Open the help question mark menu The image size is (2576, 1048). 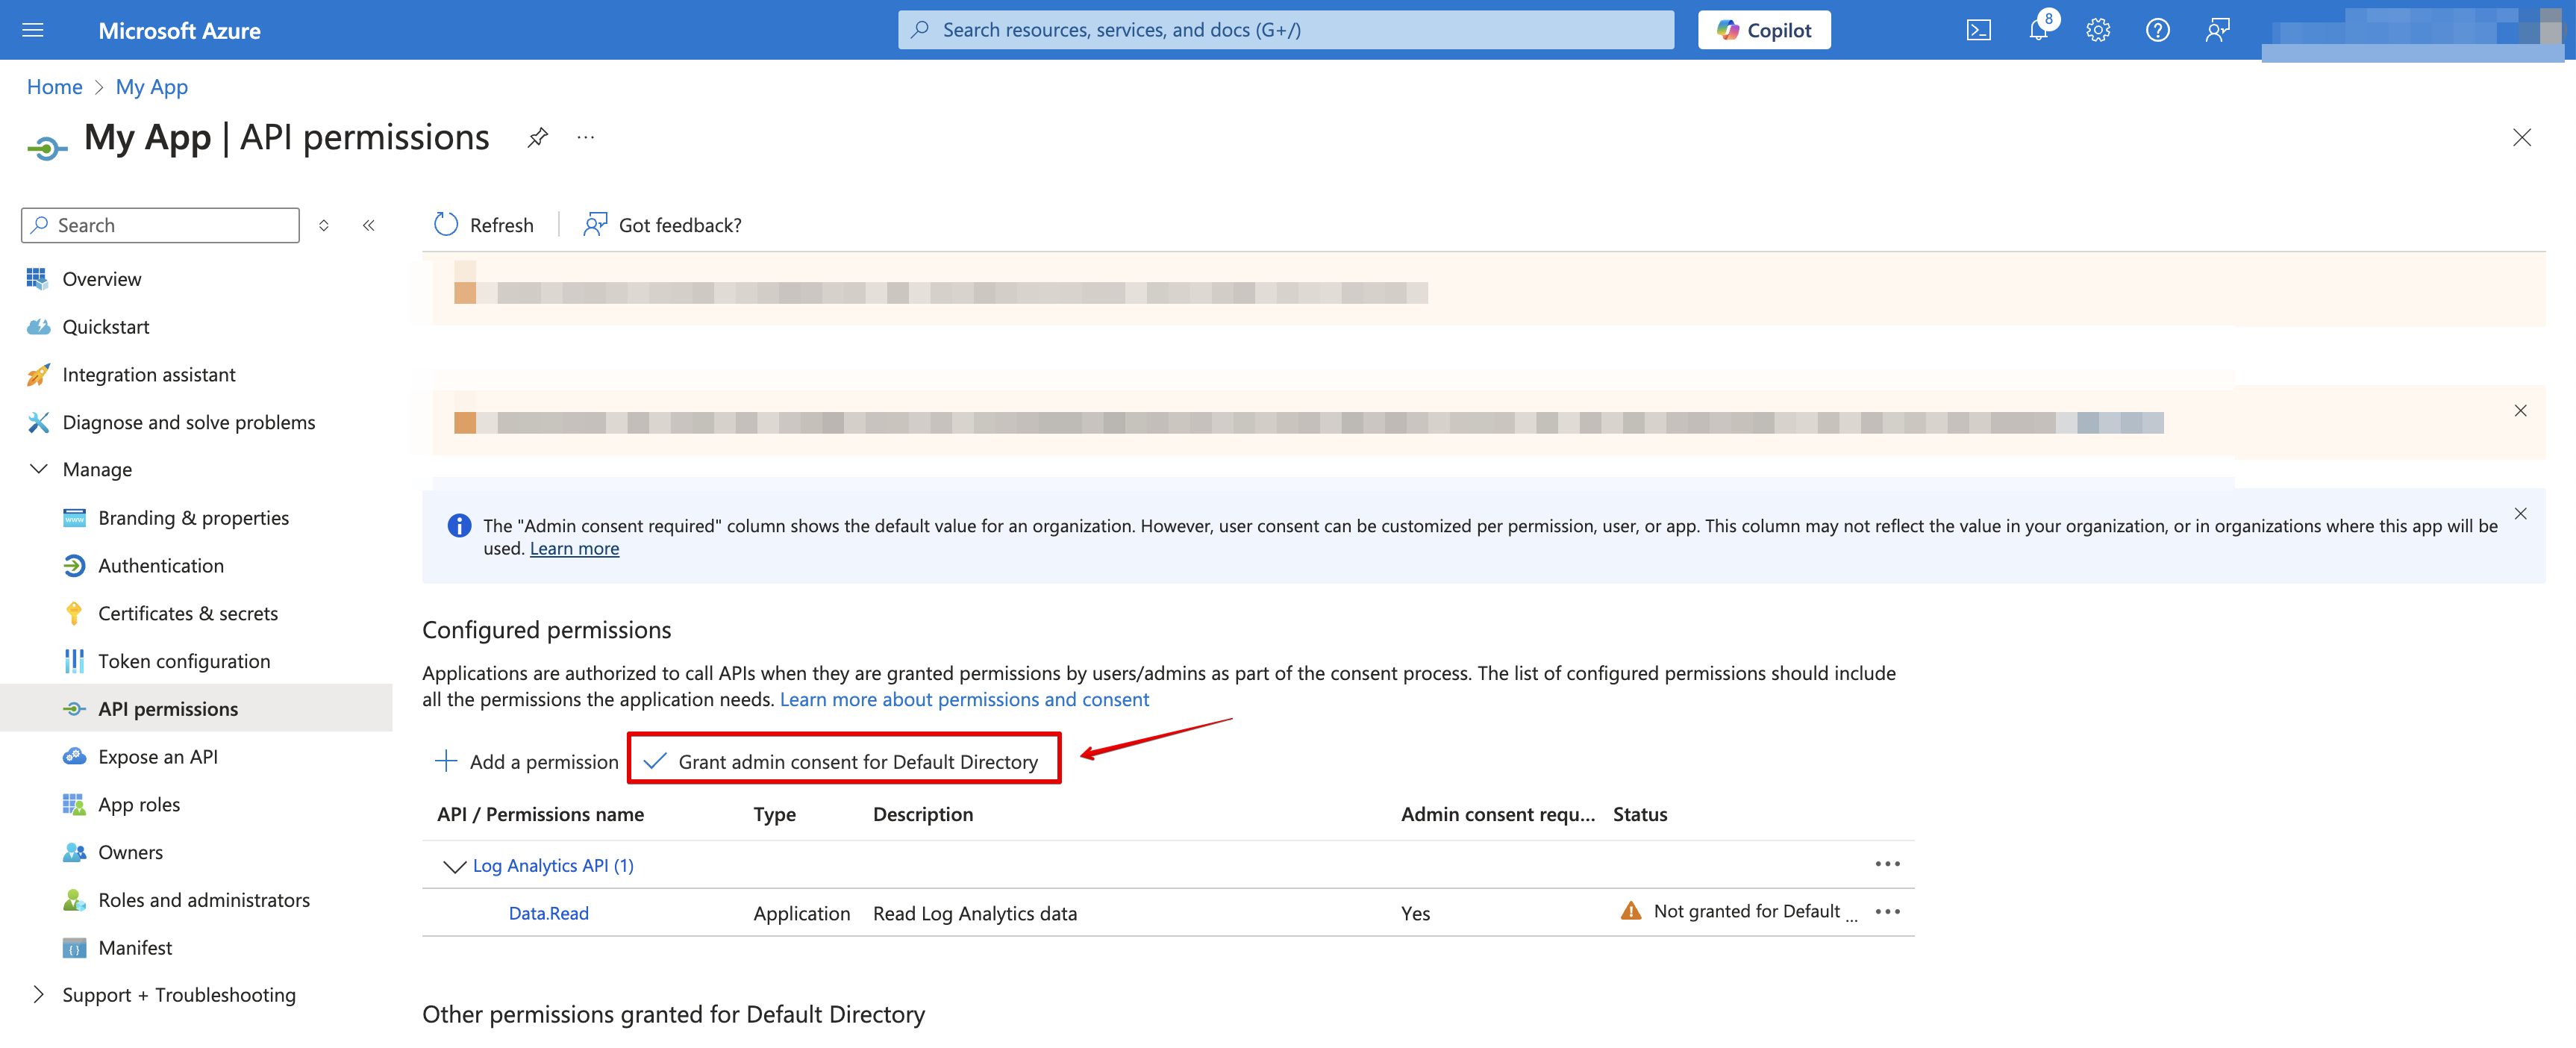click(2157, 30)
